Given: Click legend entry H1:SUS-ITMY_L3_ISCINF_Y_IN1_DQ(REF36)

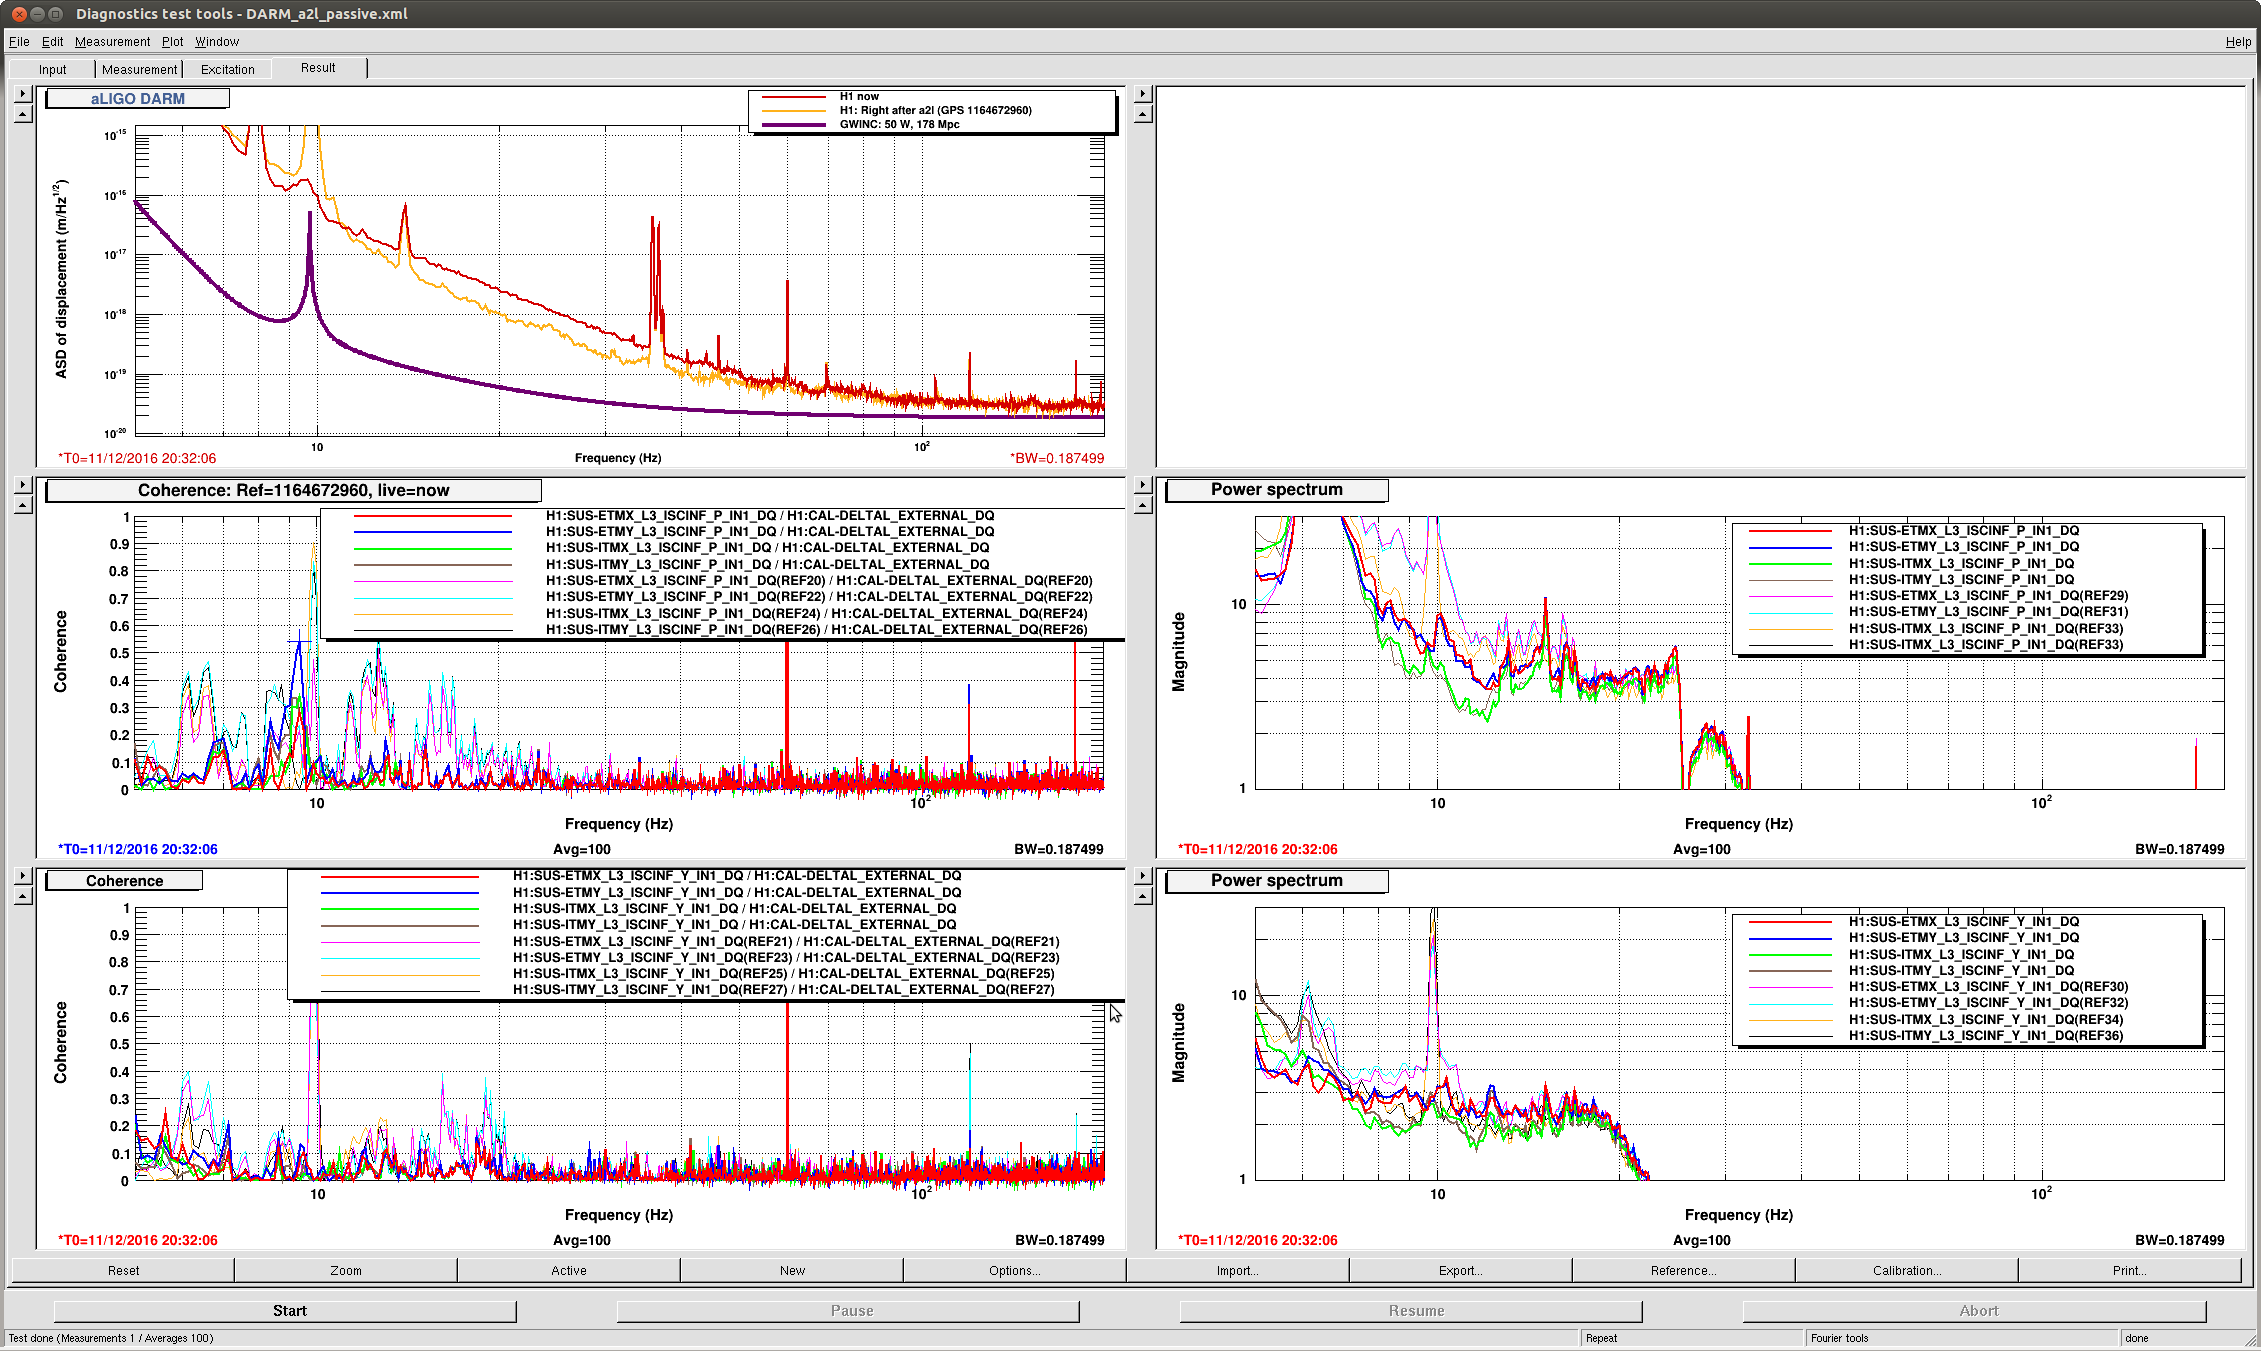Looking at the screenshot, I should [x=1985, y=1036].
